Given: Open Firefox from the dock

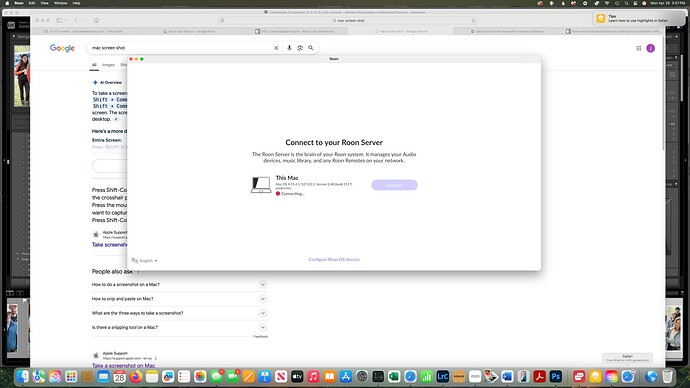Looking at the screenshot, I should tap(136, 377).
